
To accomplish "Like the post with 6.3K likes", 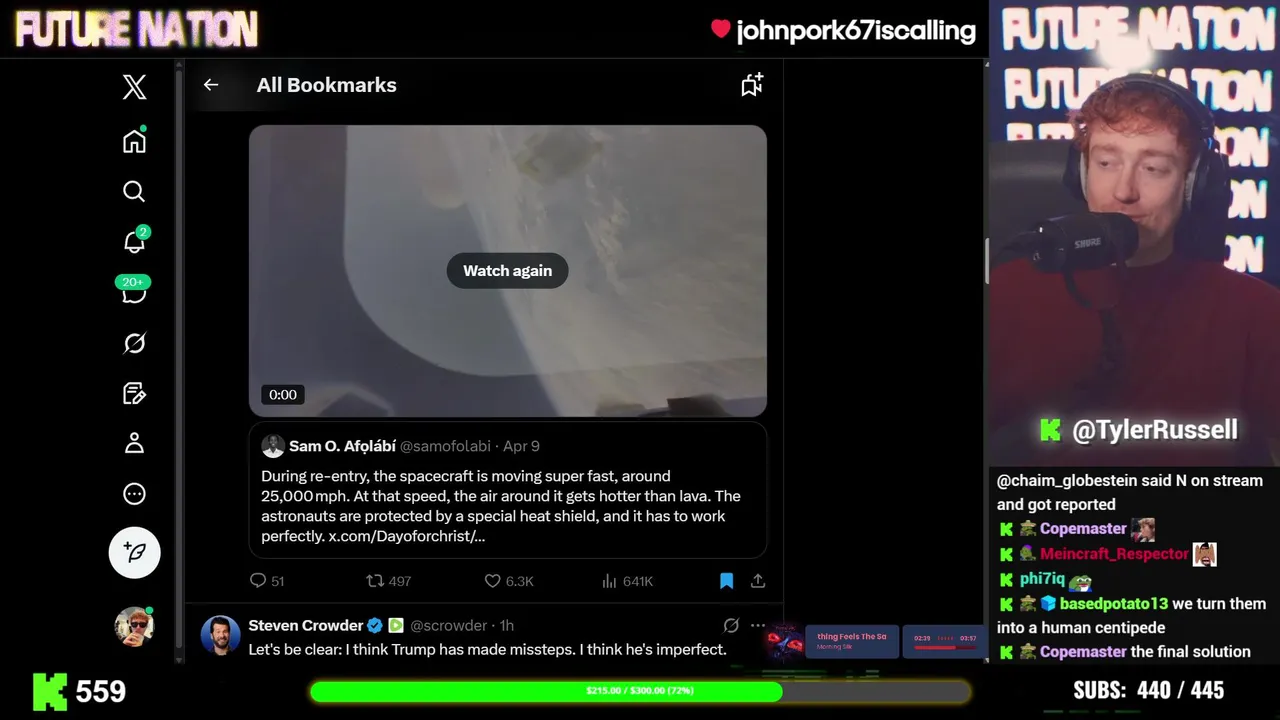I will [x=508, y=581].
